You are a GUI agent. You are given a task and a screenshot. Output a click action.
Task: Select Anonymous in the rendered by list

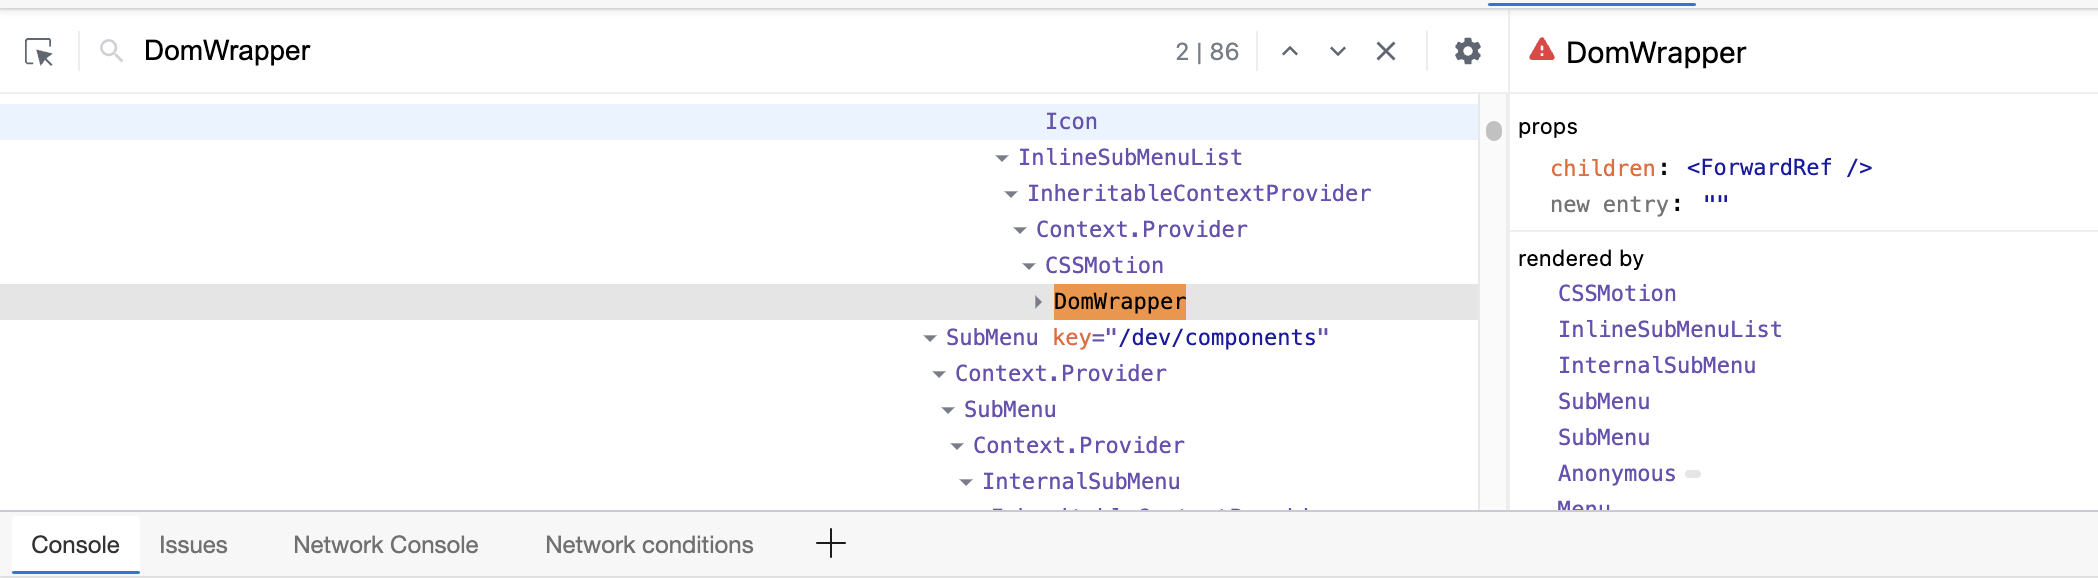click(1615, 473)
